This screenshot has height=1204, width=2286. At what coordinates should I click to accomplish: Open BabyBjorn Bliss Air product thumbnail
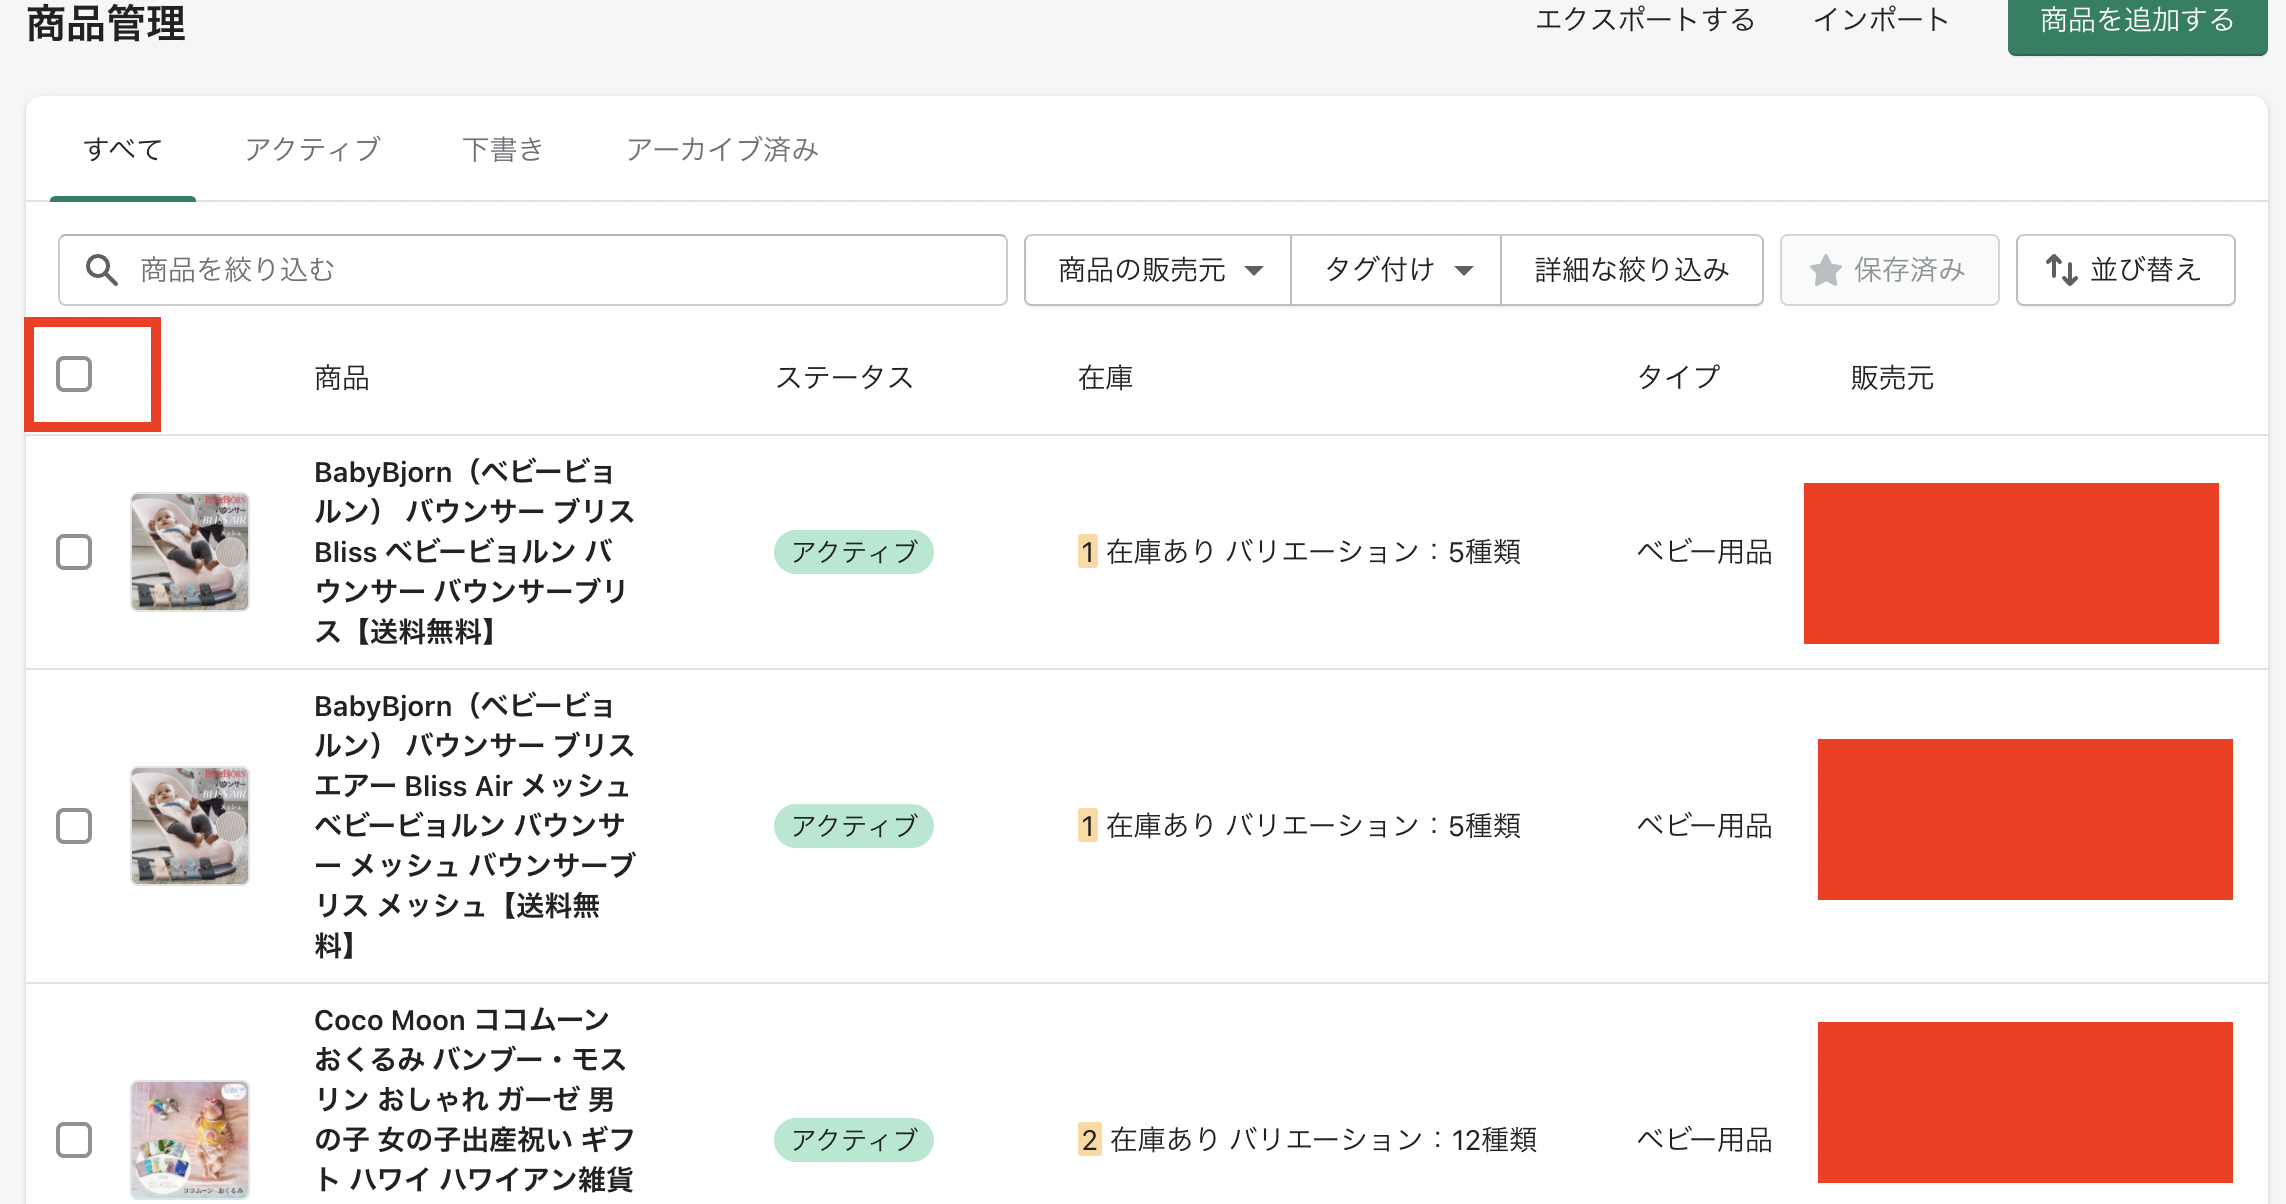coord(190,826)
